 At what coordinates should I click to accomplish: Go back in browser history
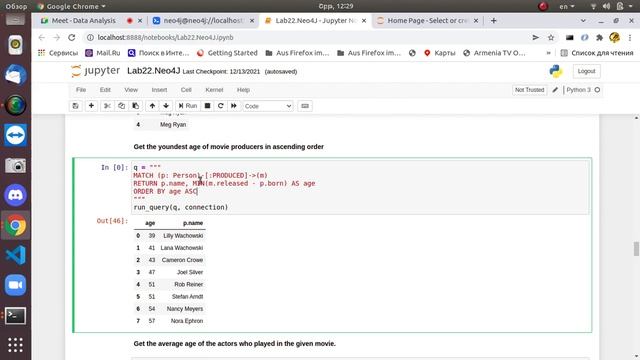click(42, 38)
